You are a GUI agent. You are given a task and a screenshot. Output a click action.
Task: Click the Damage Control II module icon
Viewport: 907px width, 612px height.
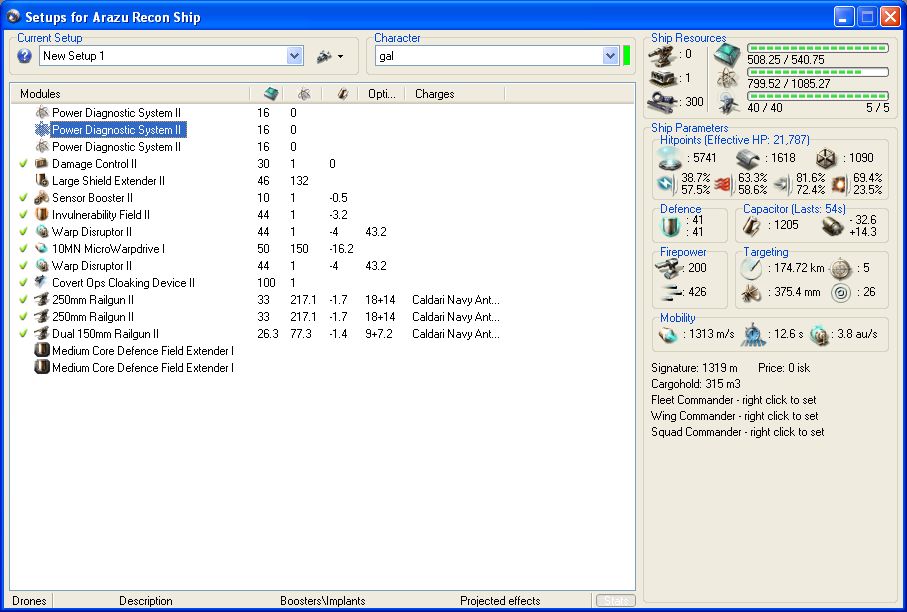point(42,163)
